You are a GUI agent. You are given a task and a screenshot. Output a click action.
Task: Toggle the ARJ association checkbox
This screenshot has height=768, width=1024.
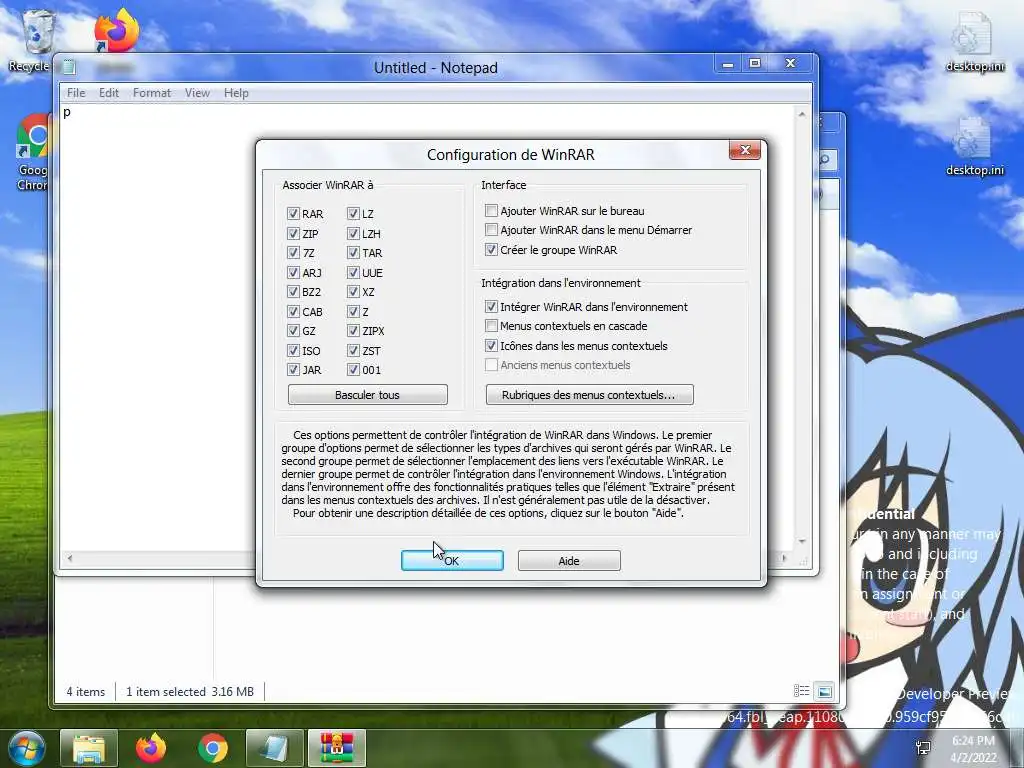(x=293, y=272)
